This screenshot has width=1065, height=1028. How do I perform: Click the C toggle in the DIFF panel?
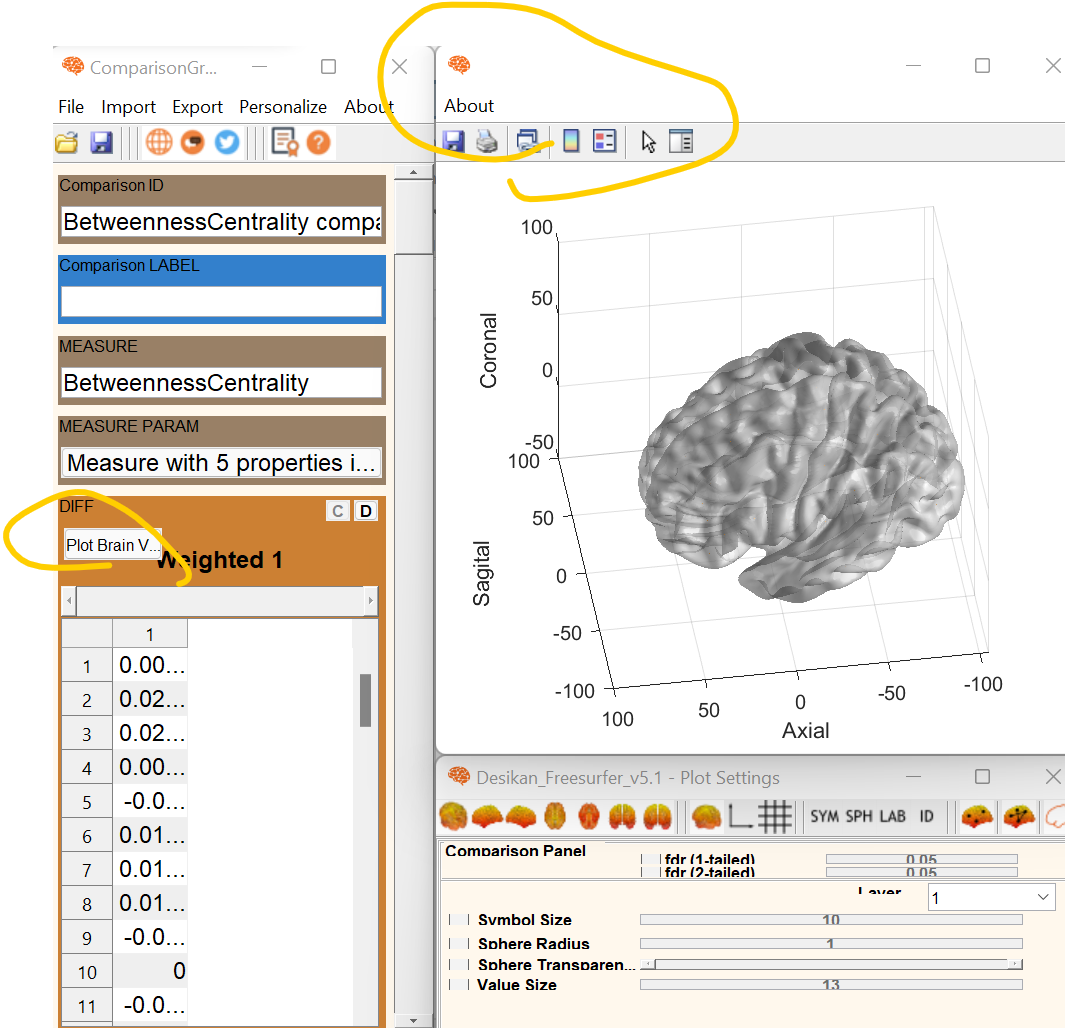pos(338,511)
